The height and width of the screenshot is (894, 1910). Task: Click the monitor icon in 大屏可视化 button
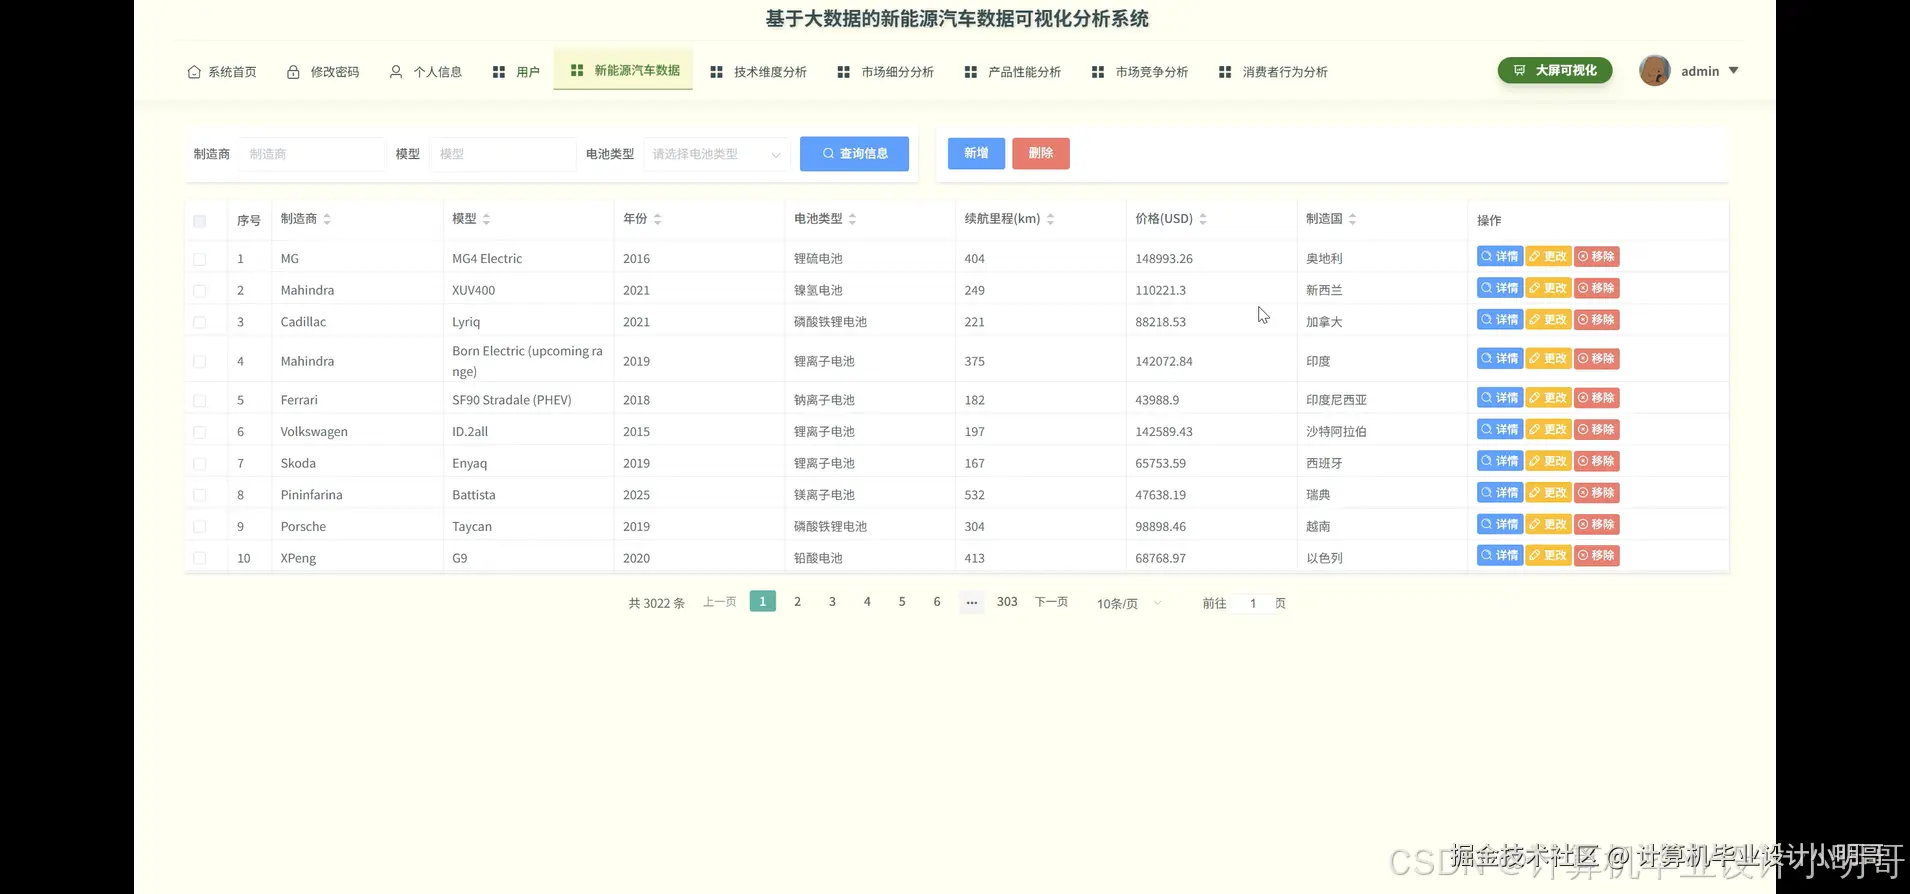click(1519, 70)
